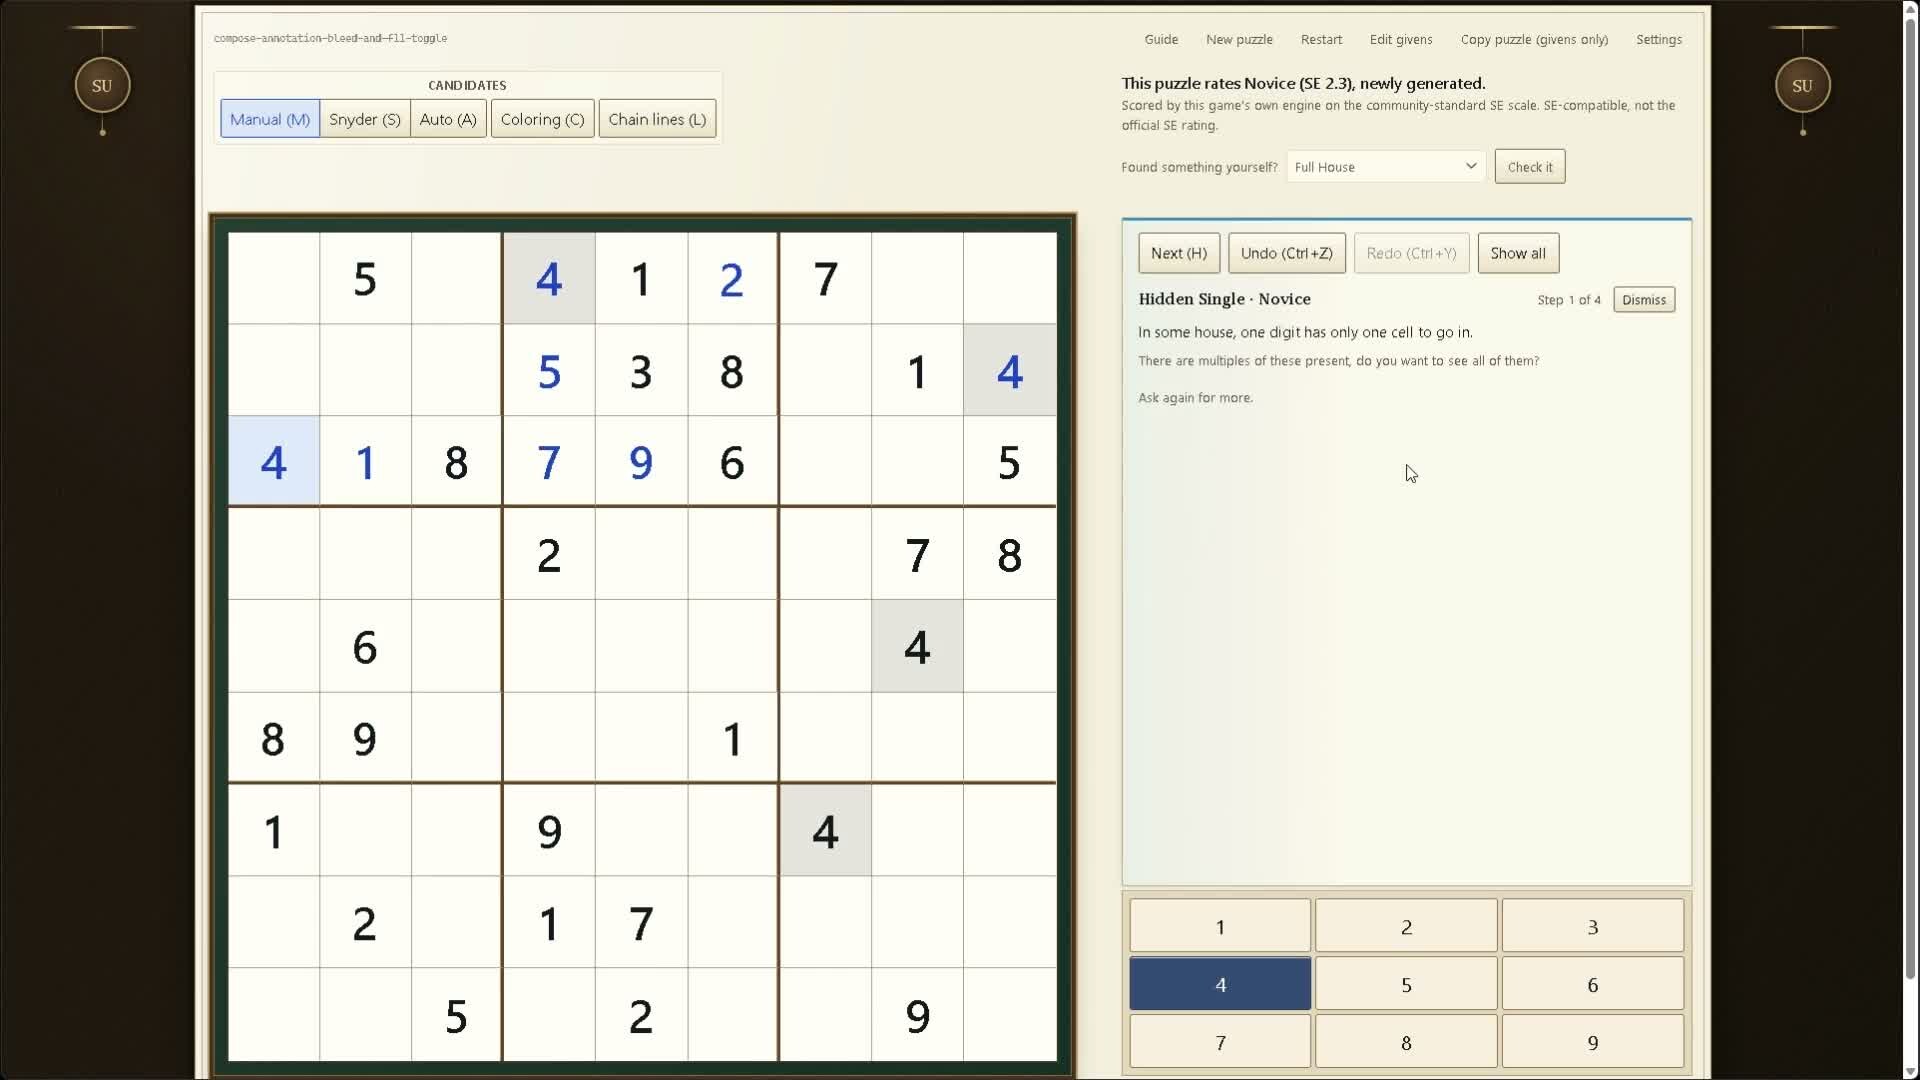Get the next hint with Next (H)
The height and width of the screenshot is (1080, 1920).
(1179, 254)
